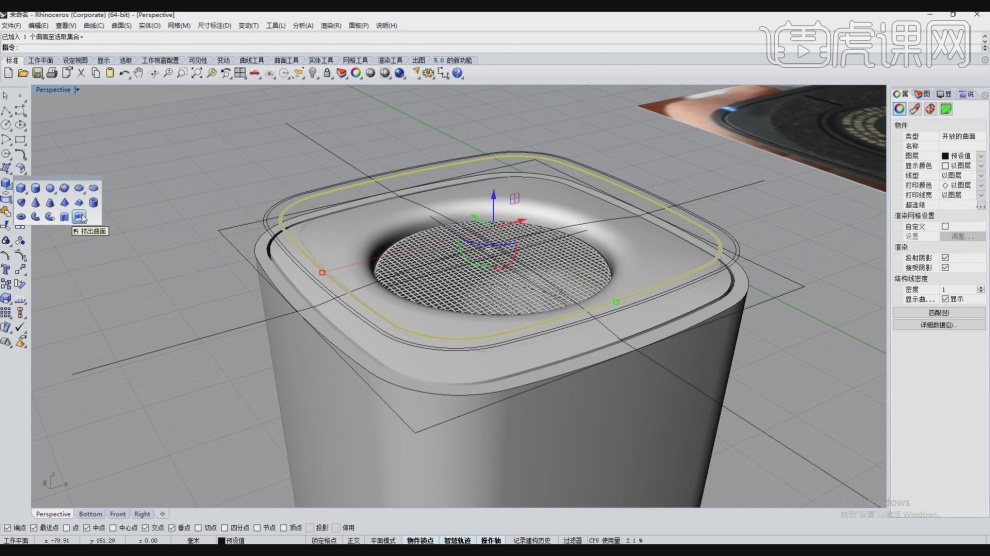Click the 超连结 ellipsis button

(x=981, y=205)
